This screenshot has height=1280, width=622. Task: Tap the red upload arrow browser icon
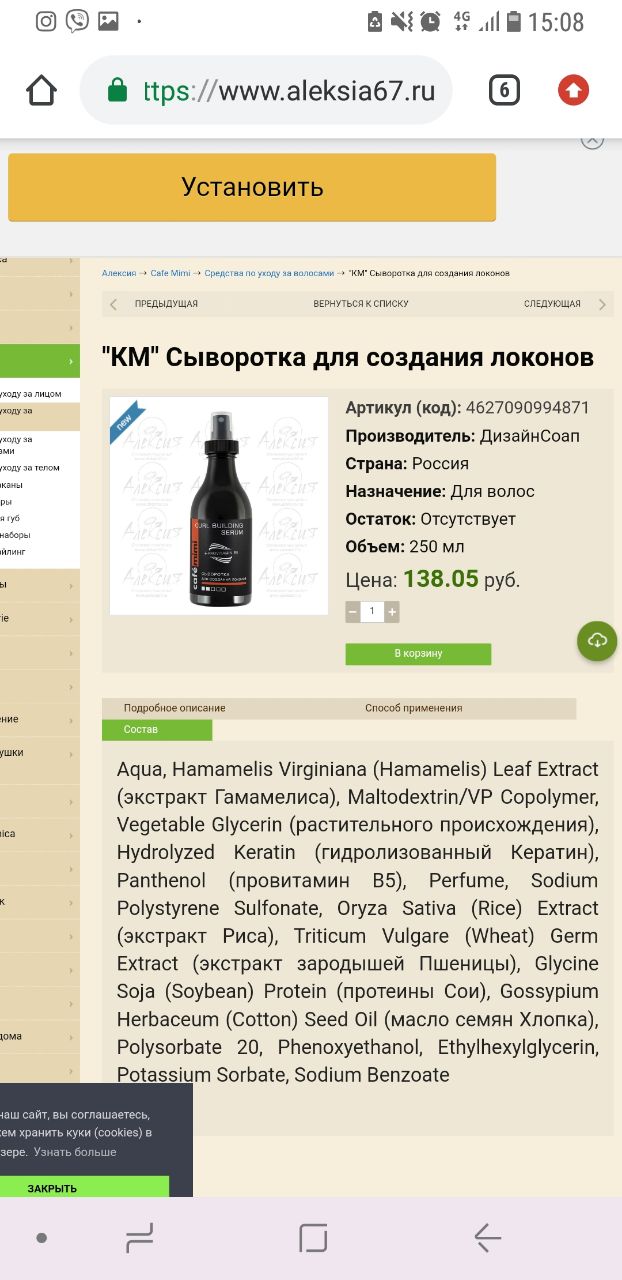[x=573, y=91]
